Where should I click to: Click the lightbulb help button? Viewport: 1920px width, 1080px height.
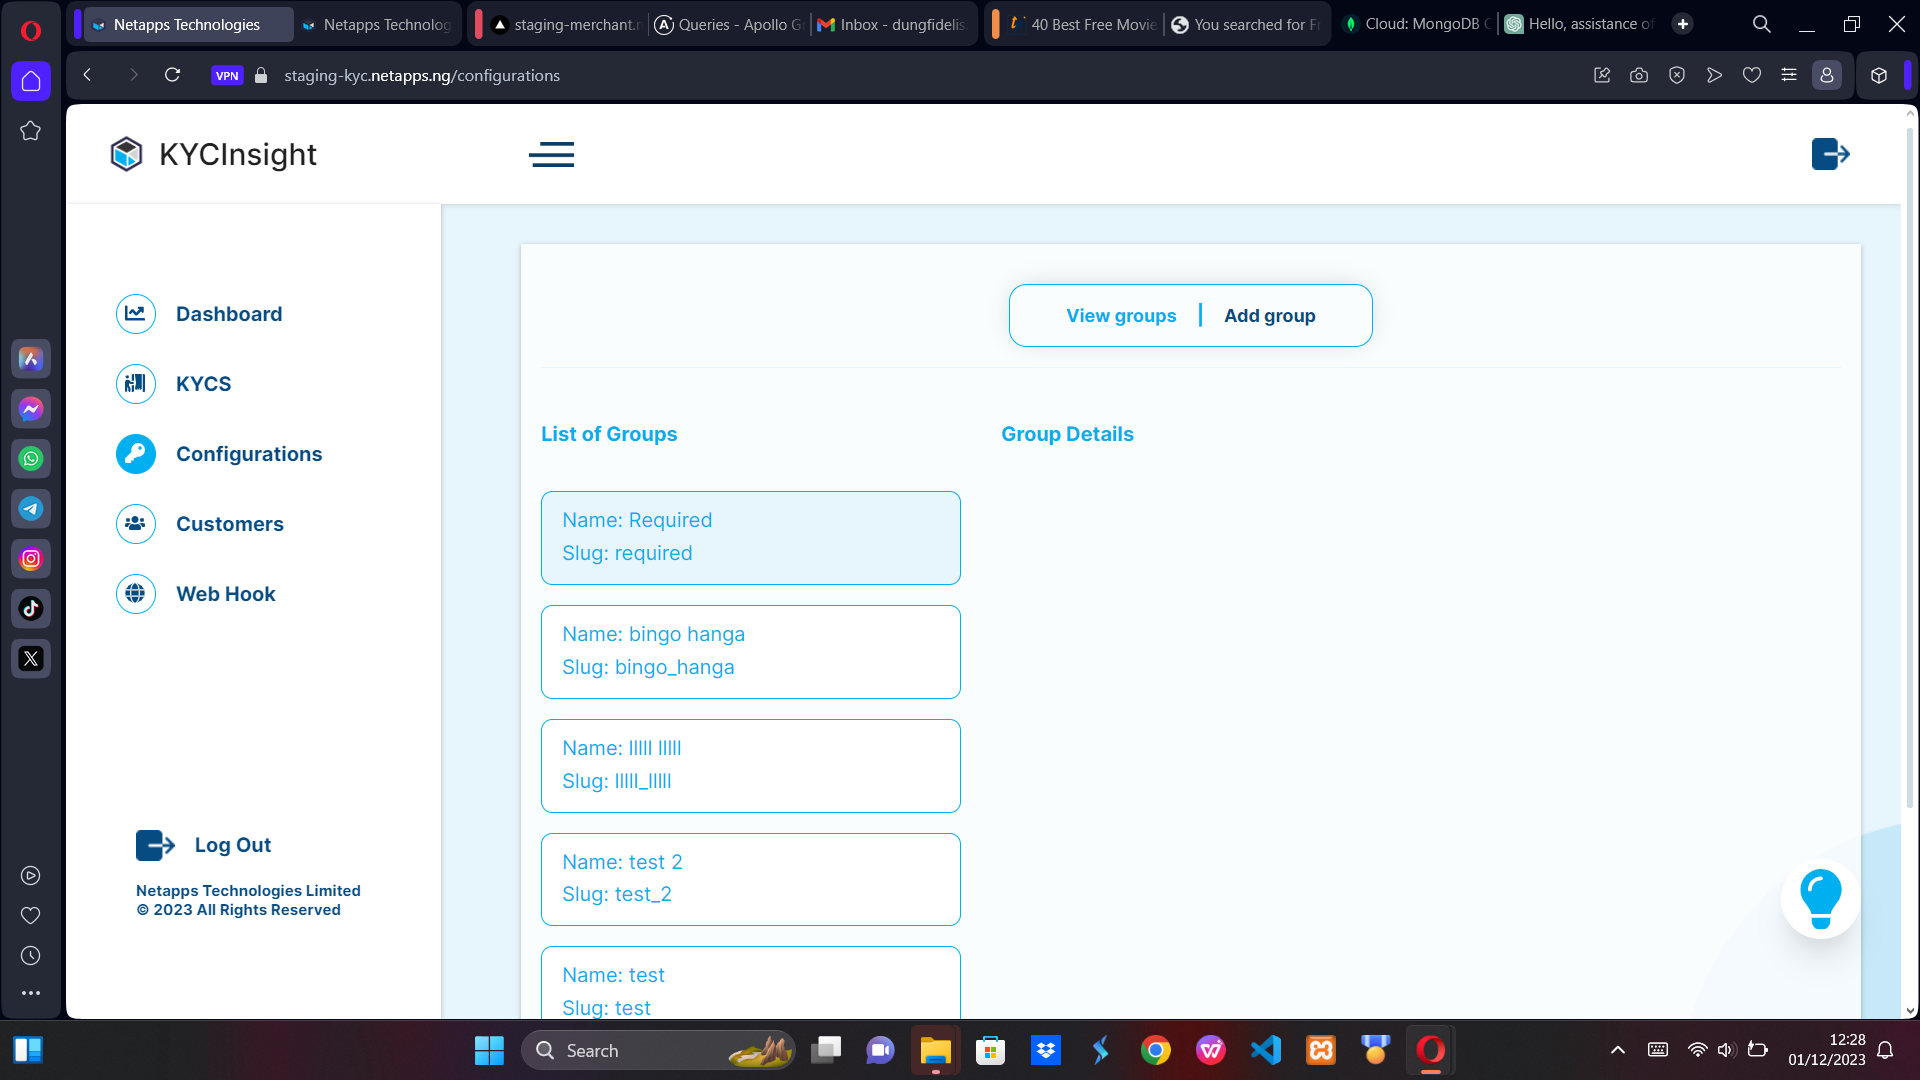[1820, 899]
